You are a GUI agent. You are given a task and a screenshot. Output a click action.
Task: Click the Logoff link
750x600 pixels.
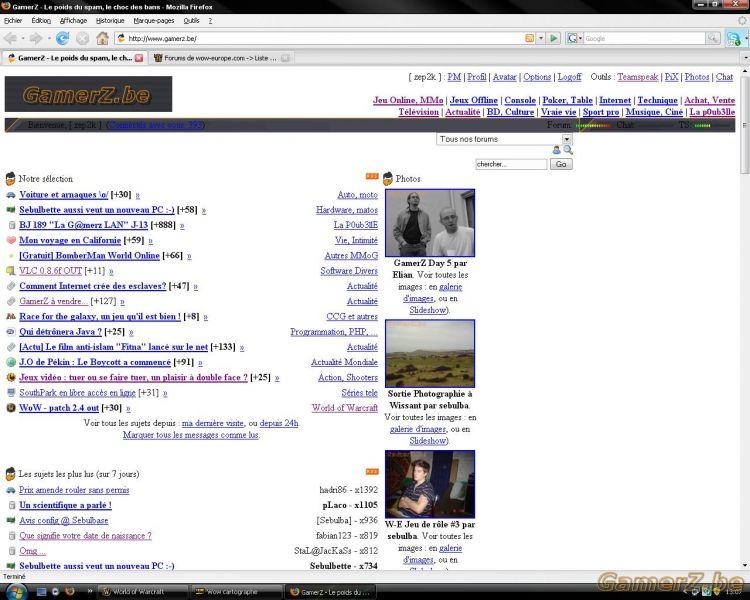click(x=570, y=77)
